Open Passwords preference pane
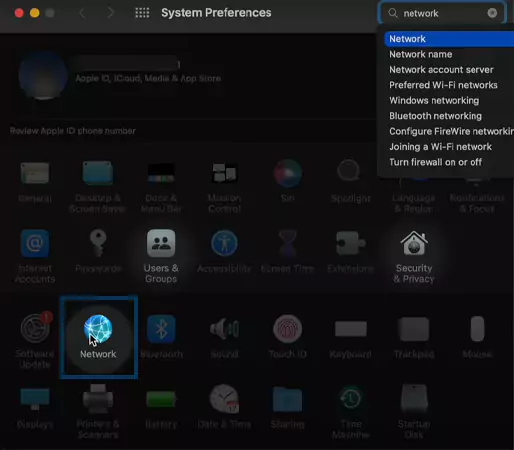 (x=98, y=243)
